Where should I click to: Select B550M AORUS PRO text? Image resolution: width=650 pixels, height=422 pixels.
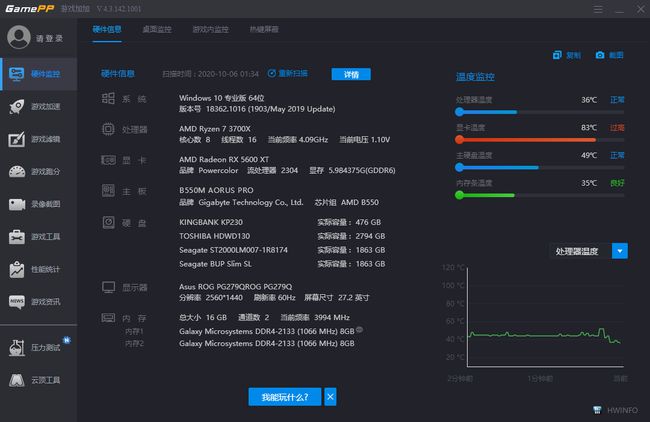click(x=216, y=190)
